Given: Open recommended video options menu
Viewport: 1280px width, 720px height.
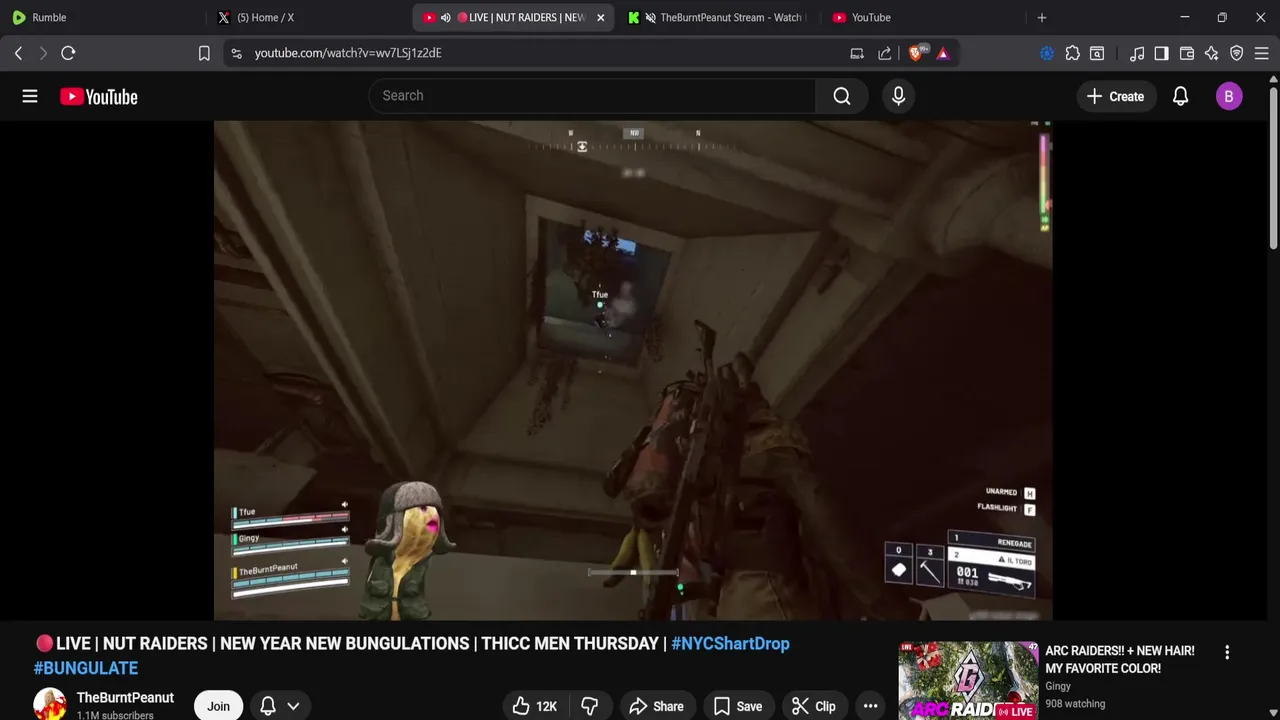Looking at the screenshot, I should coord(1227,652).
